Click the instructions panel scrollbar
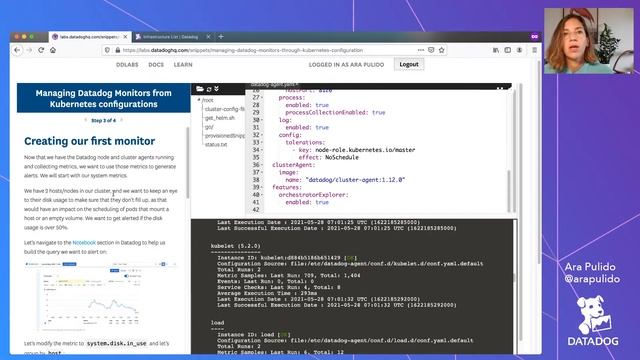 (188, 162)
